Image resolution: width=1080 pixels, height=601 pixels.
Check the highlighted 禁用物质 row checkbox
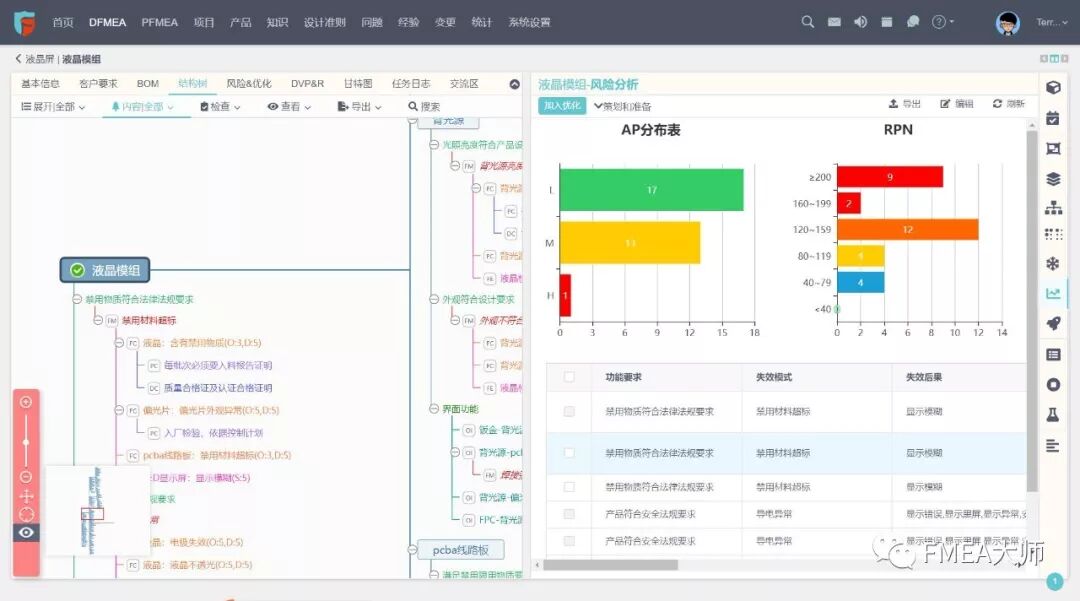tap(569, 453)
